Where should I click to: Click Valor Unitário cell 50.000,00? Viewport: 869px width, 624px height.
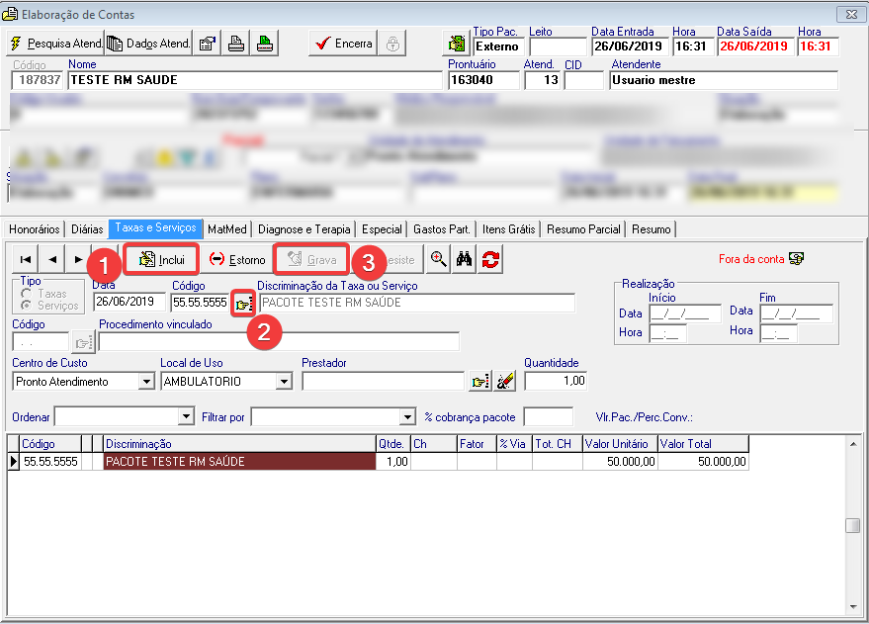[x=620, y=462]
